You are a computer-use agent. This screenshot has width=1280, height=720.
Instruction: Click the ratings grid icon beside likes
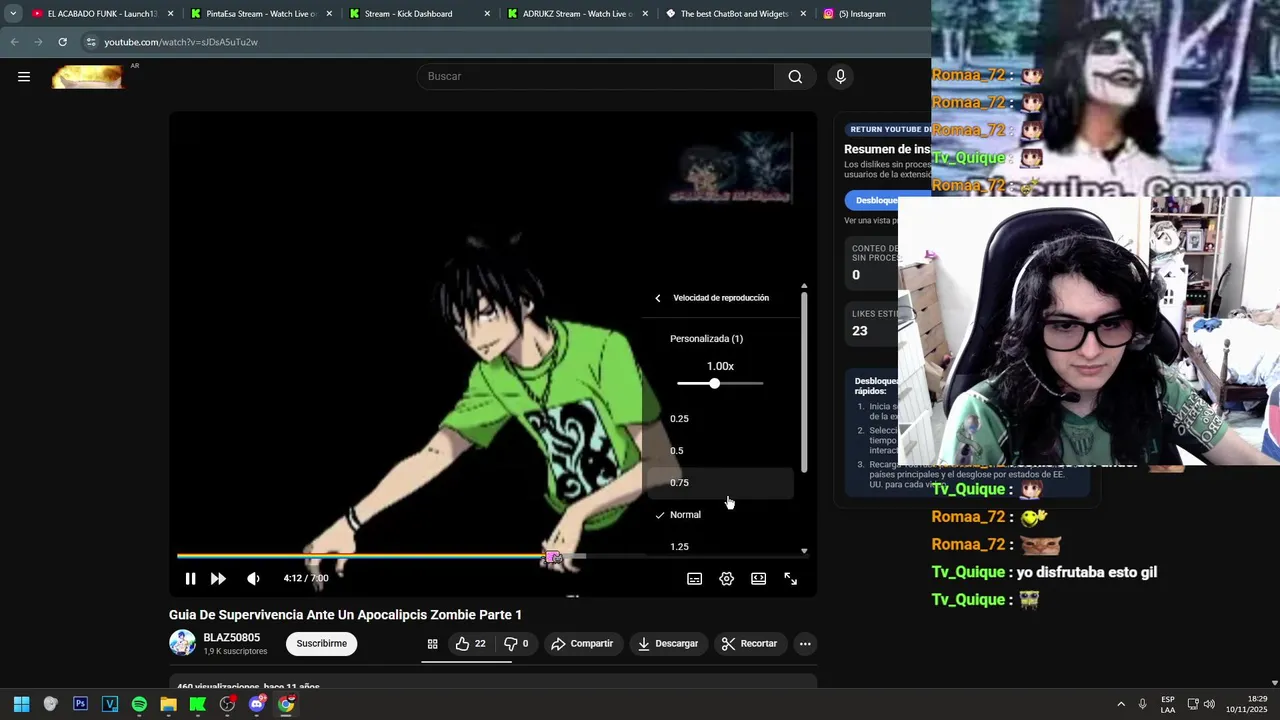pyautogui.click(x=432, y=644)
